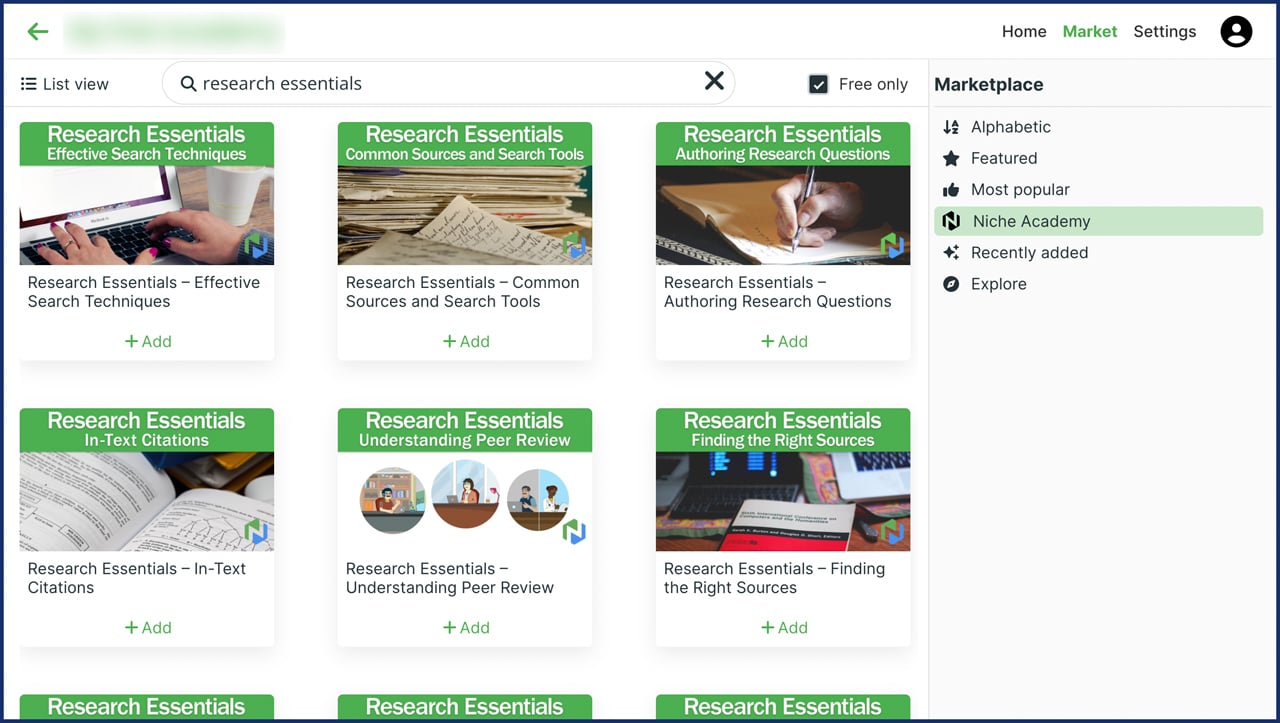Screen dimensions: 1280x723
Task: Open Settings in top navigation
Action: point(1164,32)
